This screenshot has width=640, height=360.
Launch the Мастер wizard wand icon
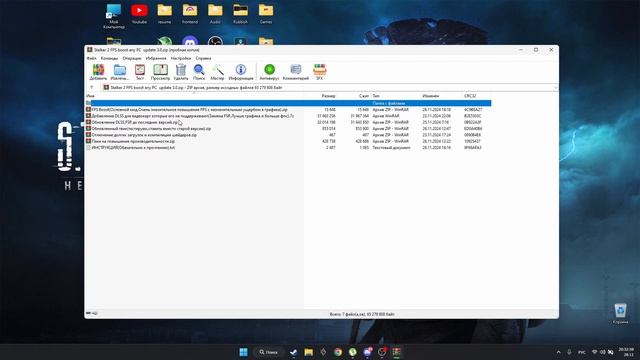217,72
